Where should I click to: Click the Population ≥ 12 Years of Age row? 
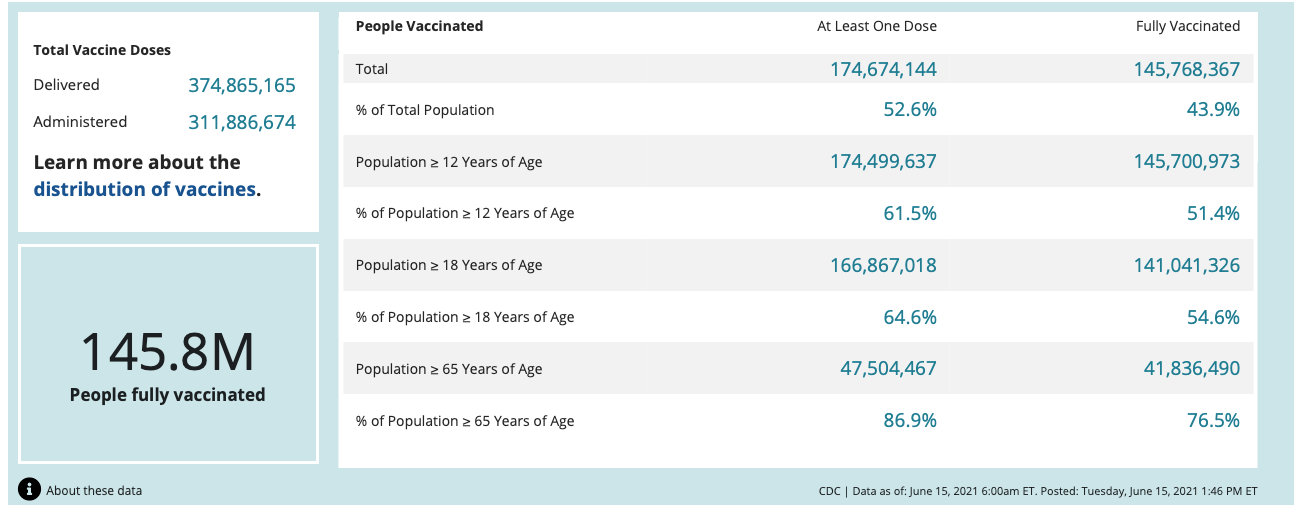coord(798,161)
